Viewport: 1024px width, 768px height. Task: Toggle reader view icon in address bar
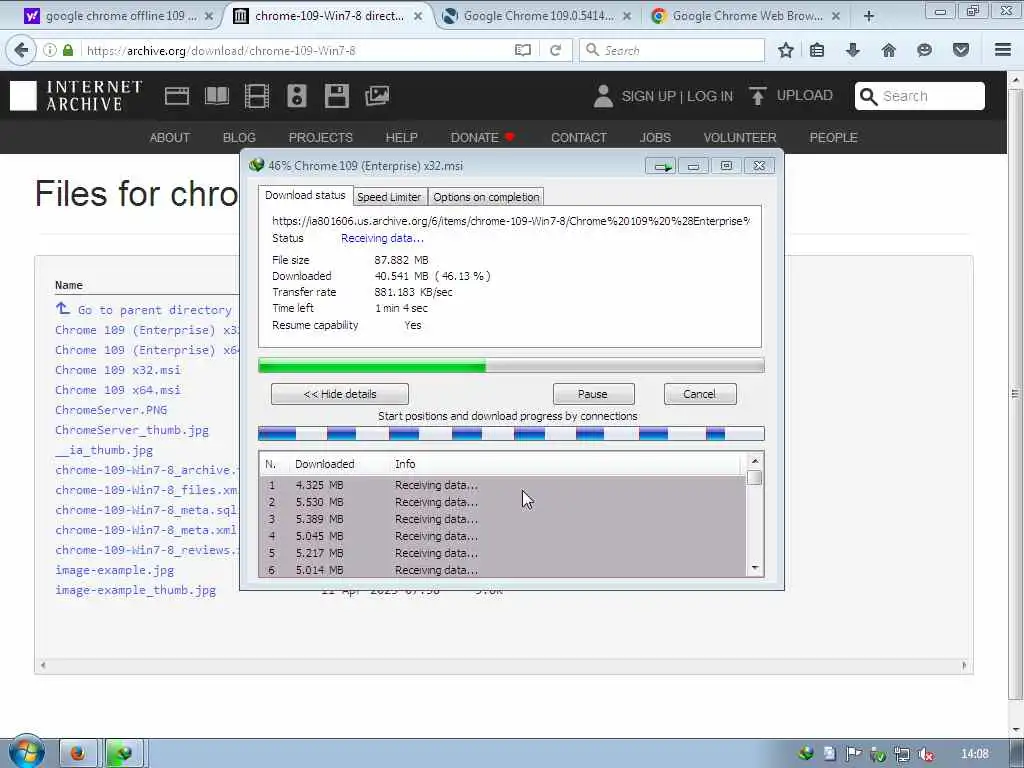click(x=522, y=50)
